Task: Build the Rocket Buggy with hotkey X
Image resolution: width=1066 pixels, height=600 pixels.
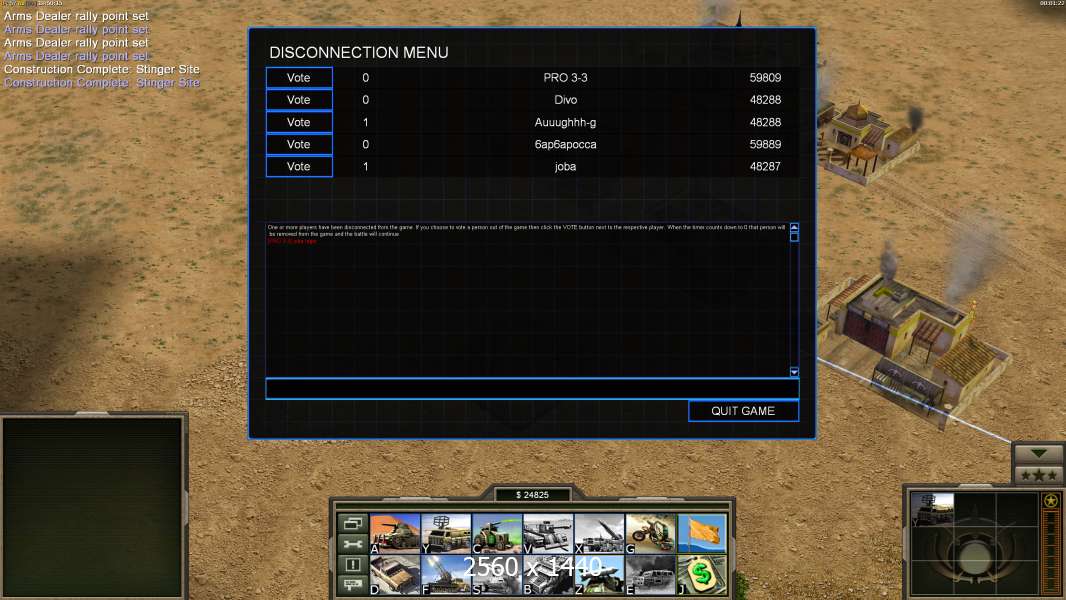Action: coord(599,533)
